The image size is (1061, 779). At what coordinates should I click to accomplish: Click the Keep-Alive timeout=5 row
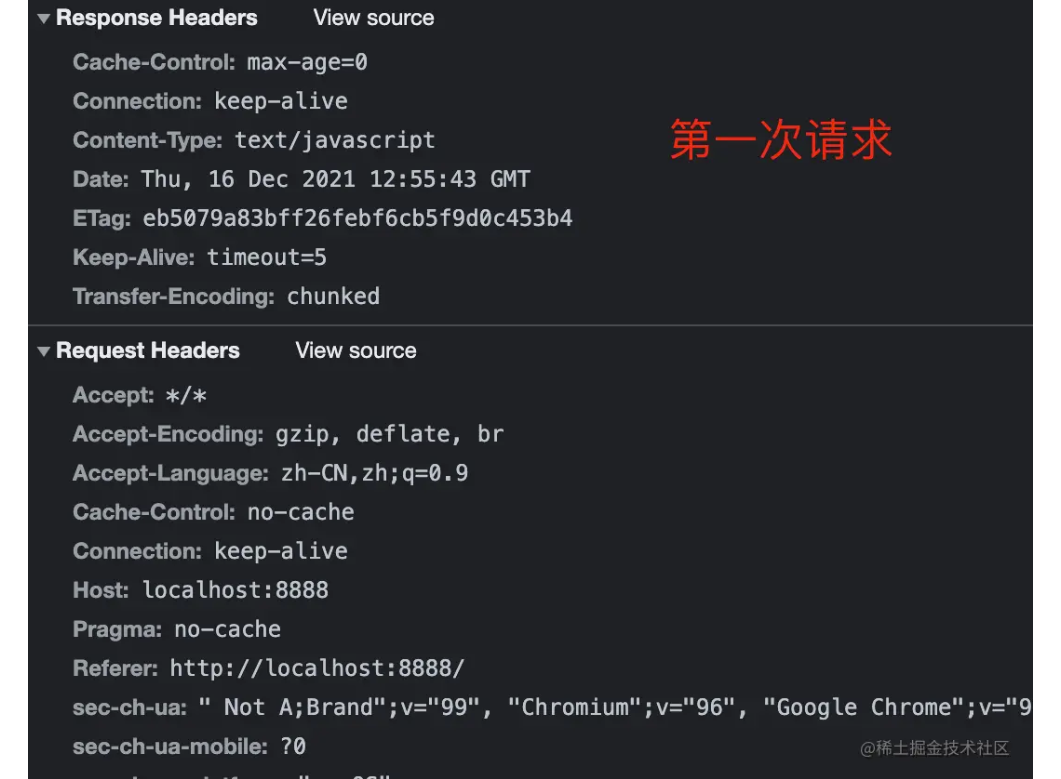tap(200, 258)
